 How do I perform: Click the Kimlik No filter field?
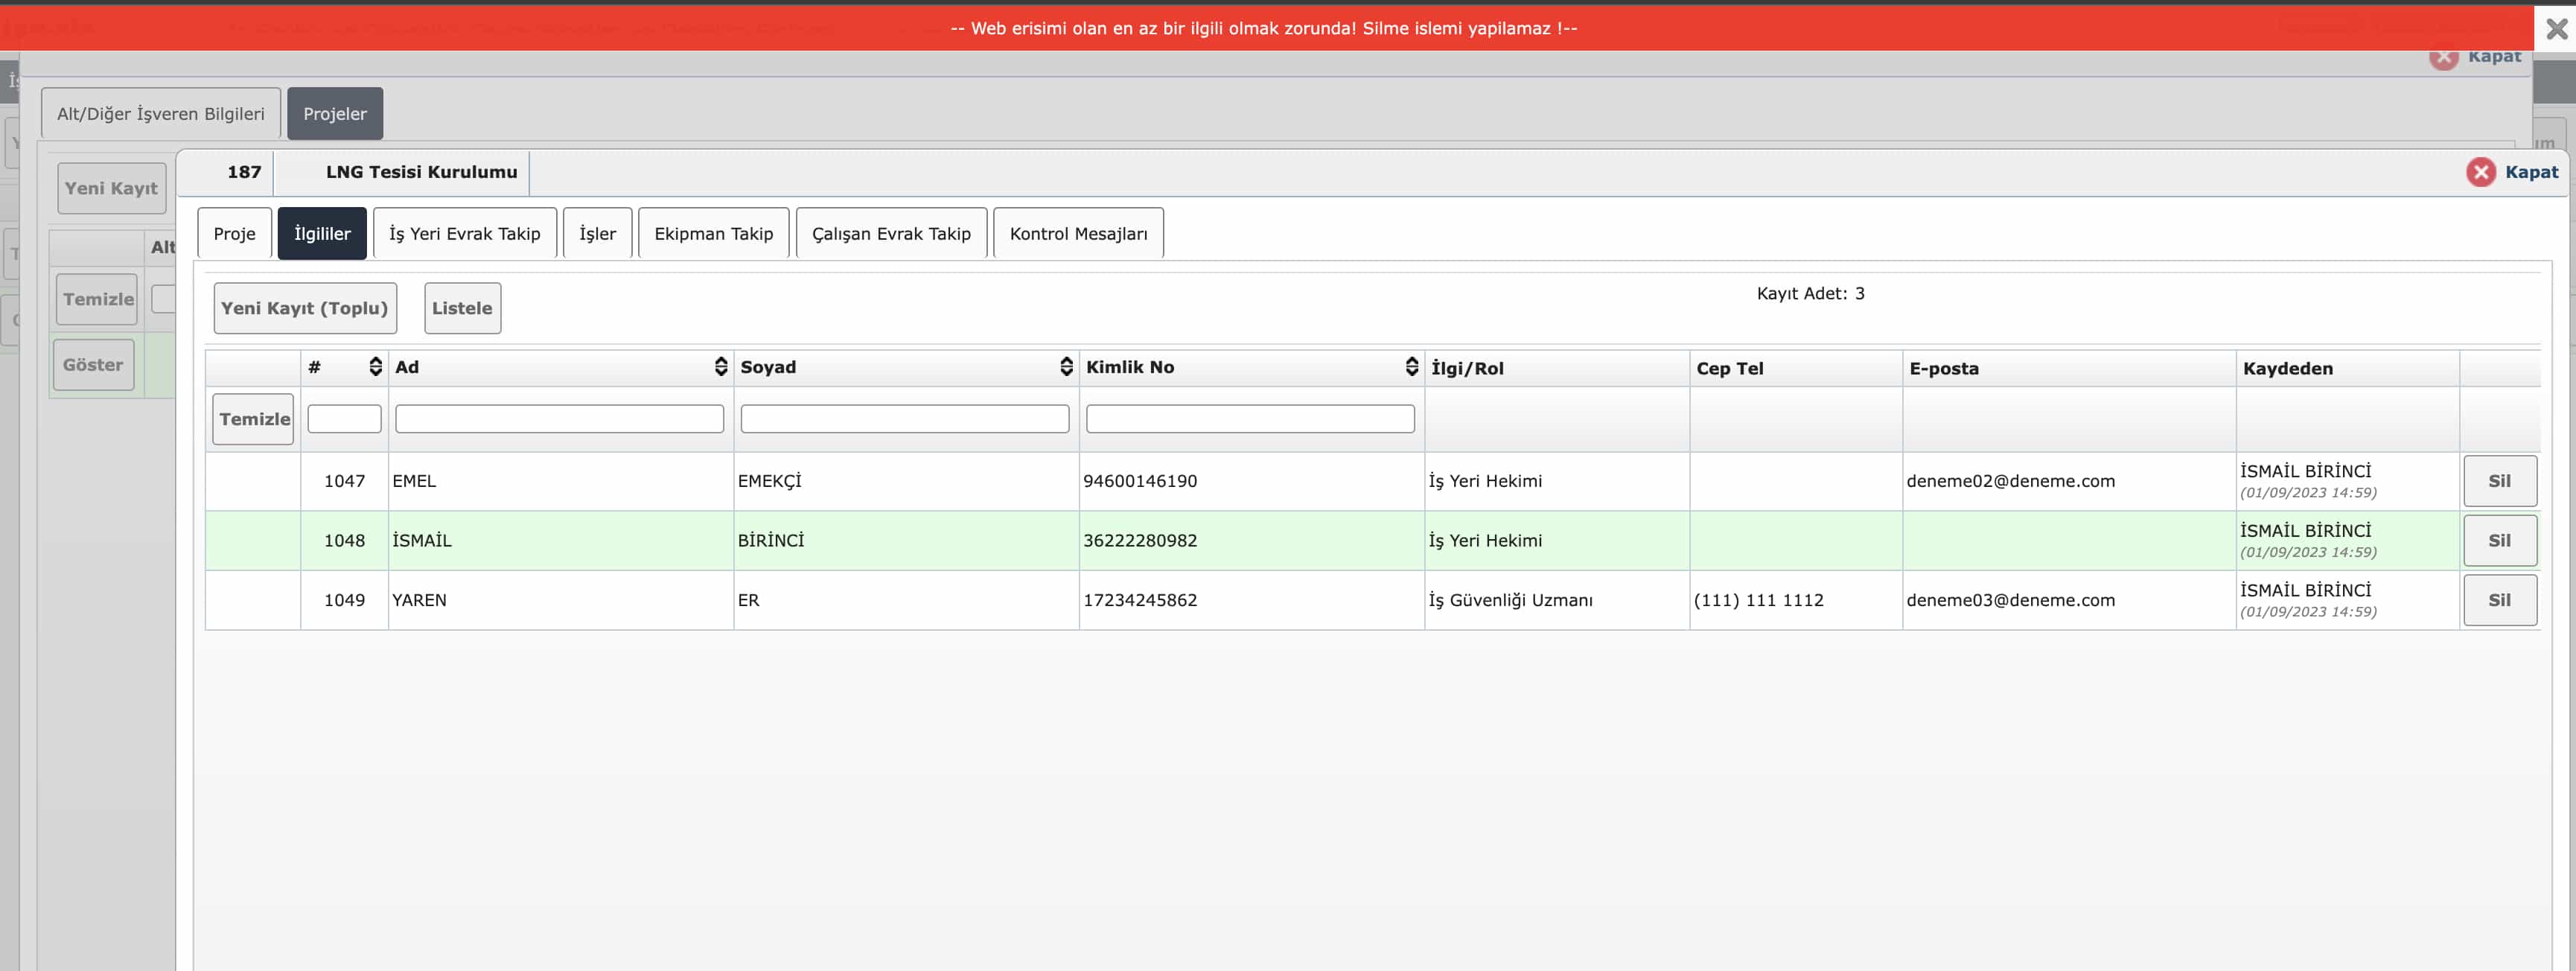[1249, 419]
